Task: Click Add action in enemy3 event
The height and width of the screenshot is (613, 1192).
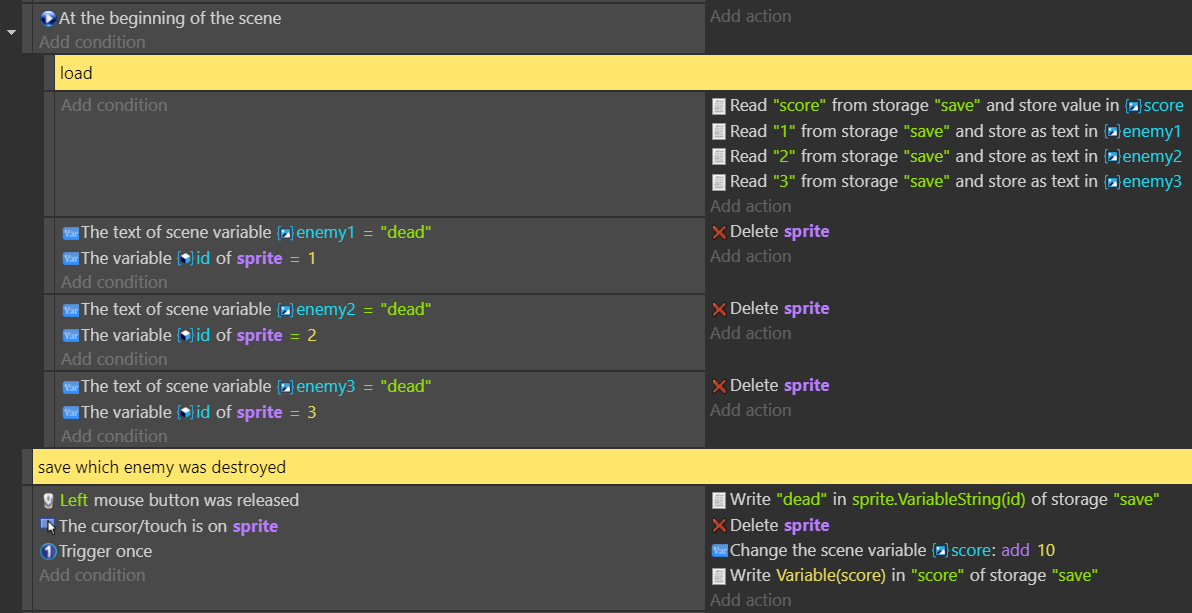Action: 750,410
